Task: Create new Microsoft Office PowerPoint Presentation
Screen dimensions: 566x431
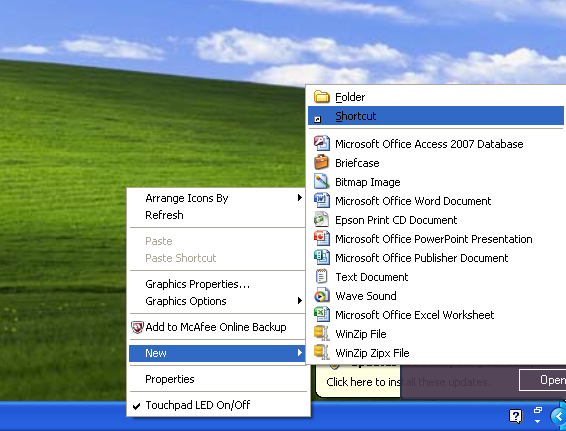Action: point(436,239)
